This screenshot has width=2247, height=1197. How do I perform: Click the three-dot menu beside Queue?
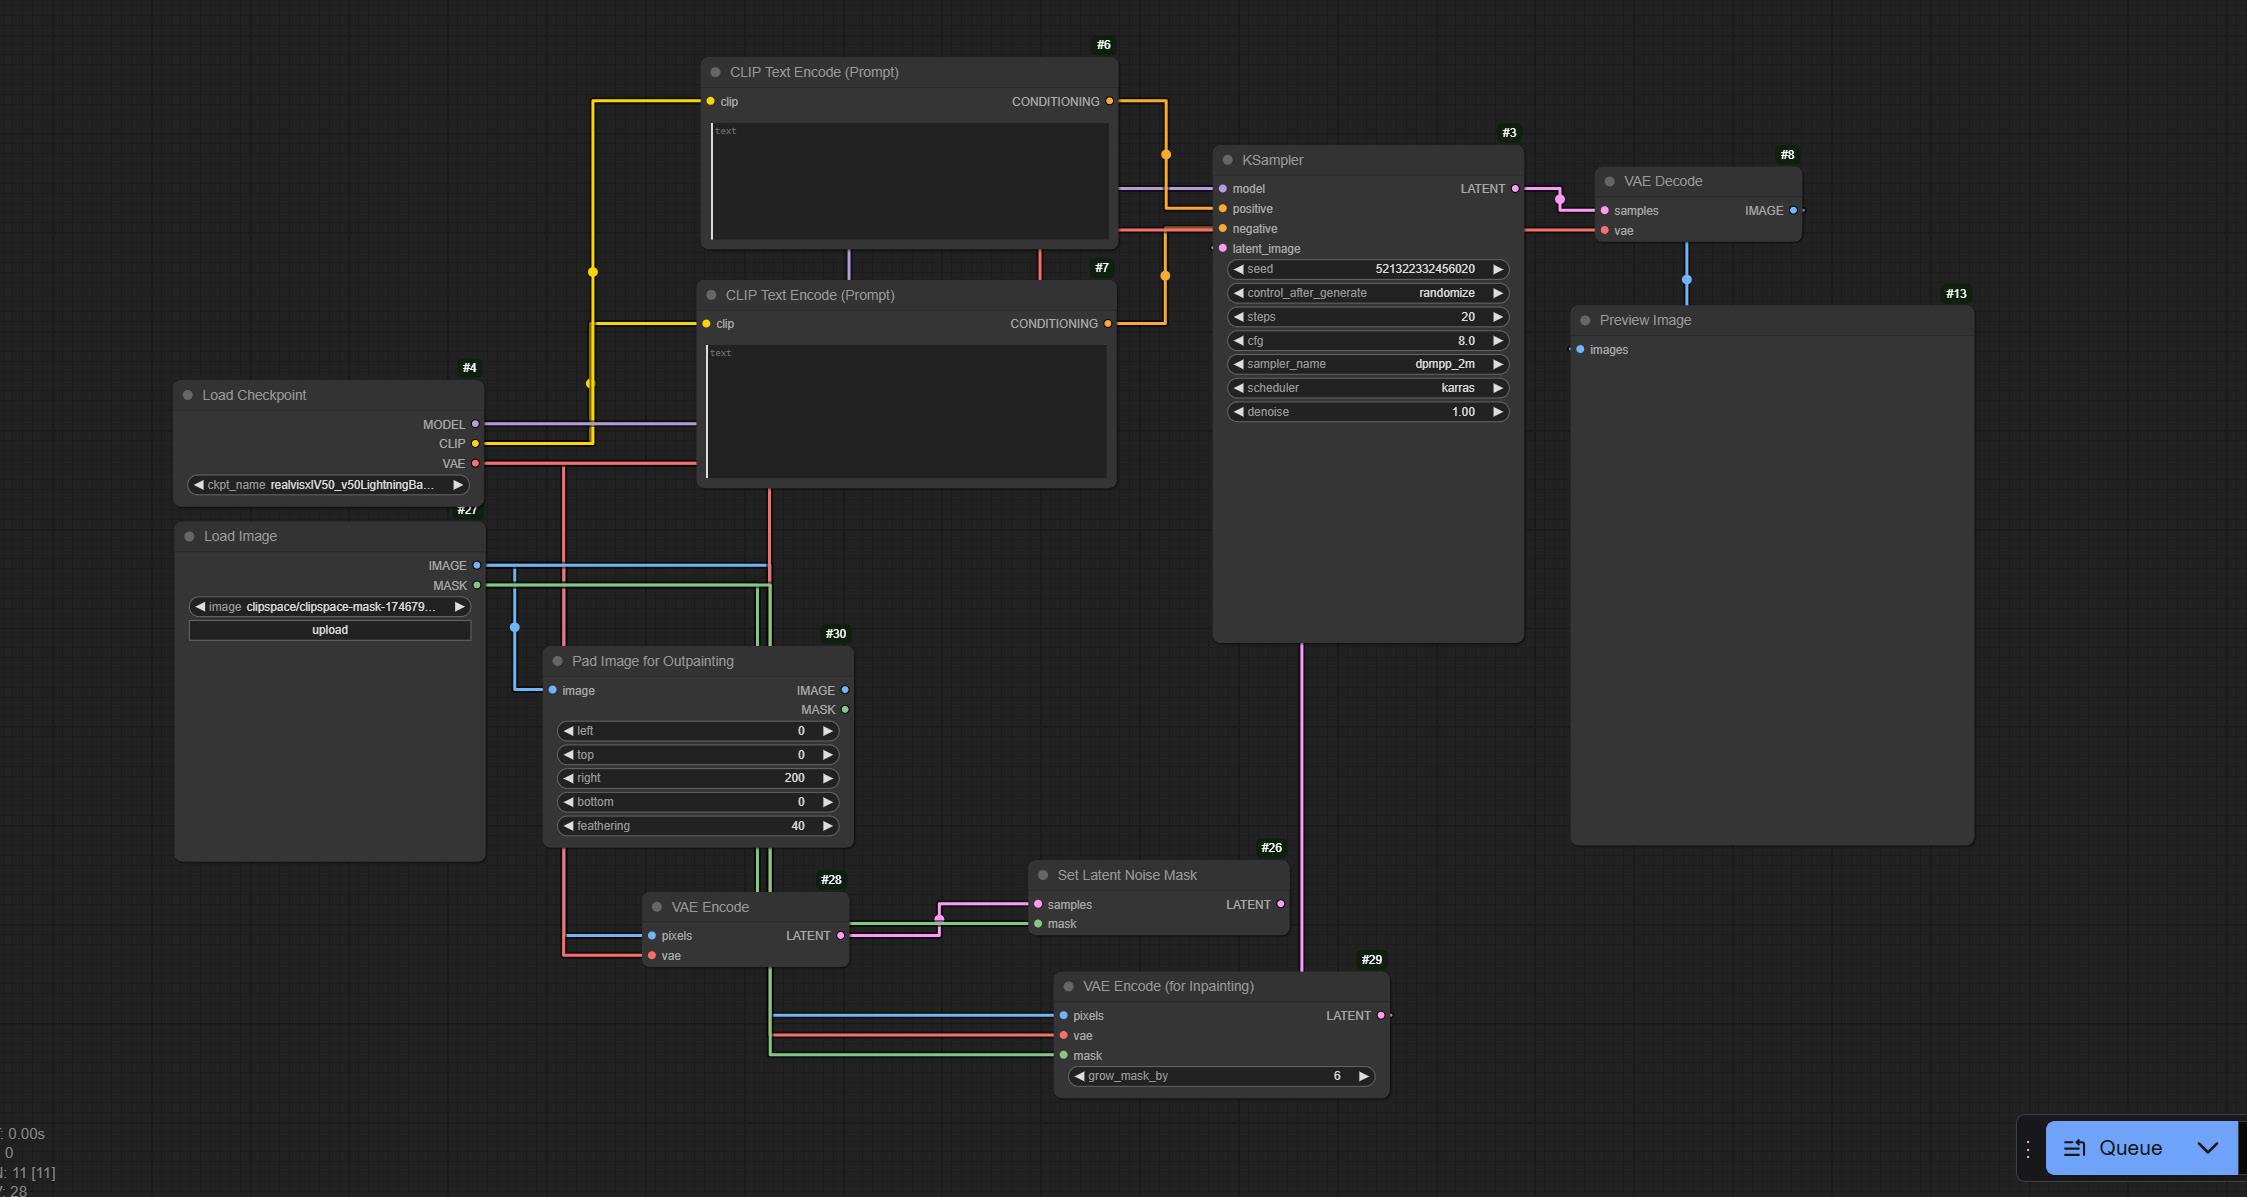click(x=2028, y=1149)
